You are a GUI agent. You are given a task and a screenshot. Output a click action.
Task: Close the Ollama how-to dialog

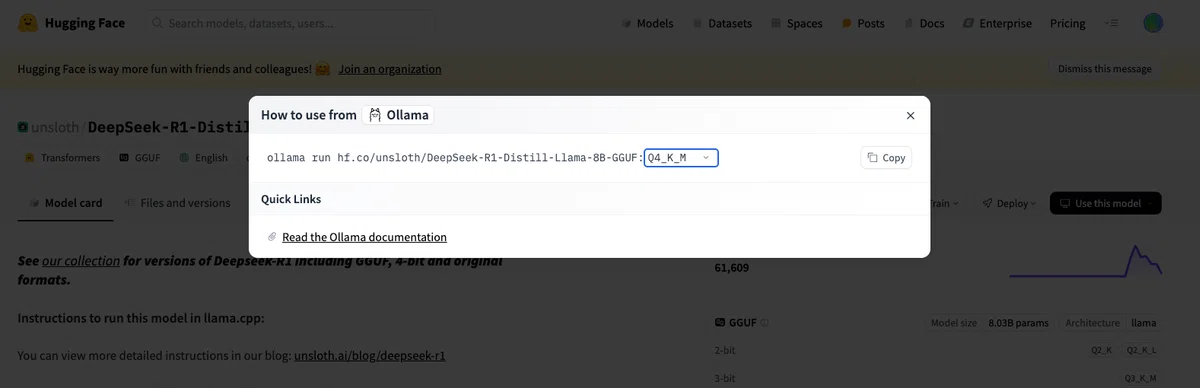click(910, 116)
